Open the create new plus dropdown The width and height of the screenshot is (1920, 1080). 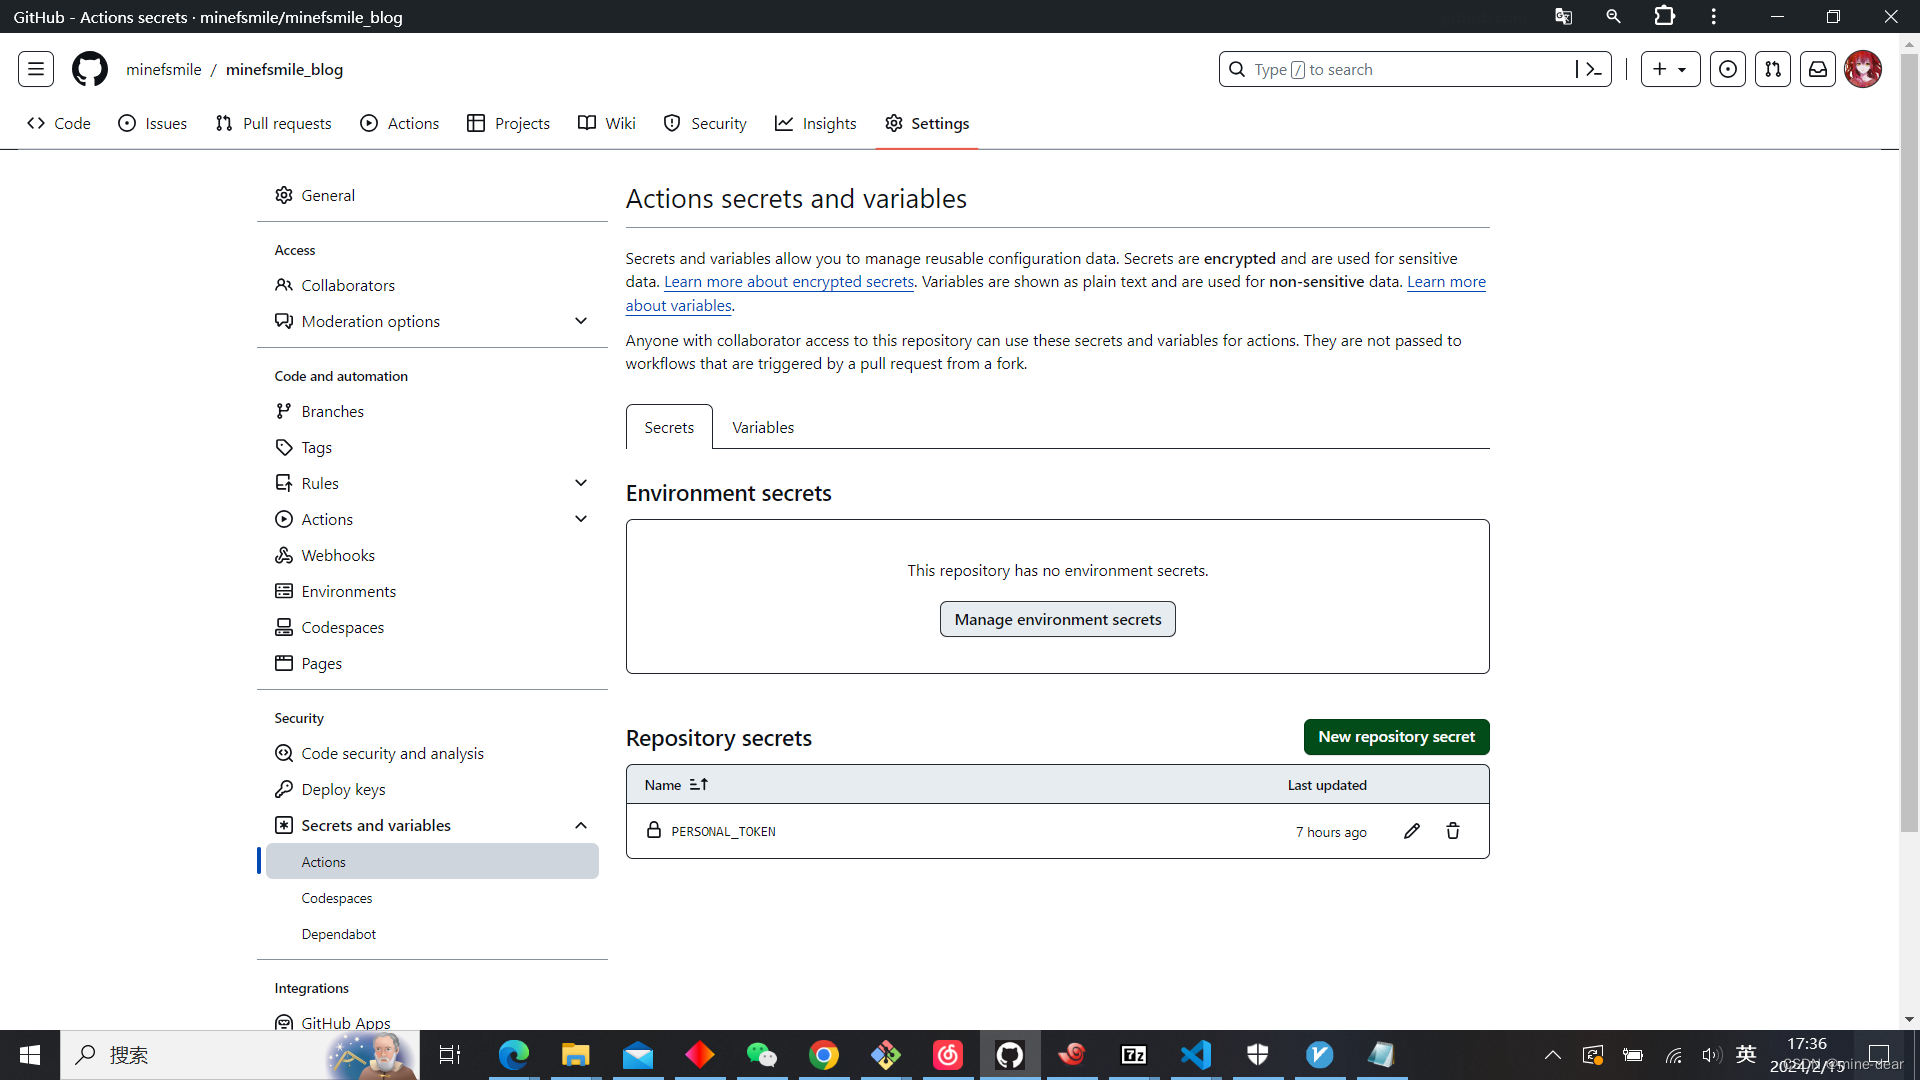click(x=1669, y=69)
